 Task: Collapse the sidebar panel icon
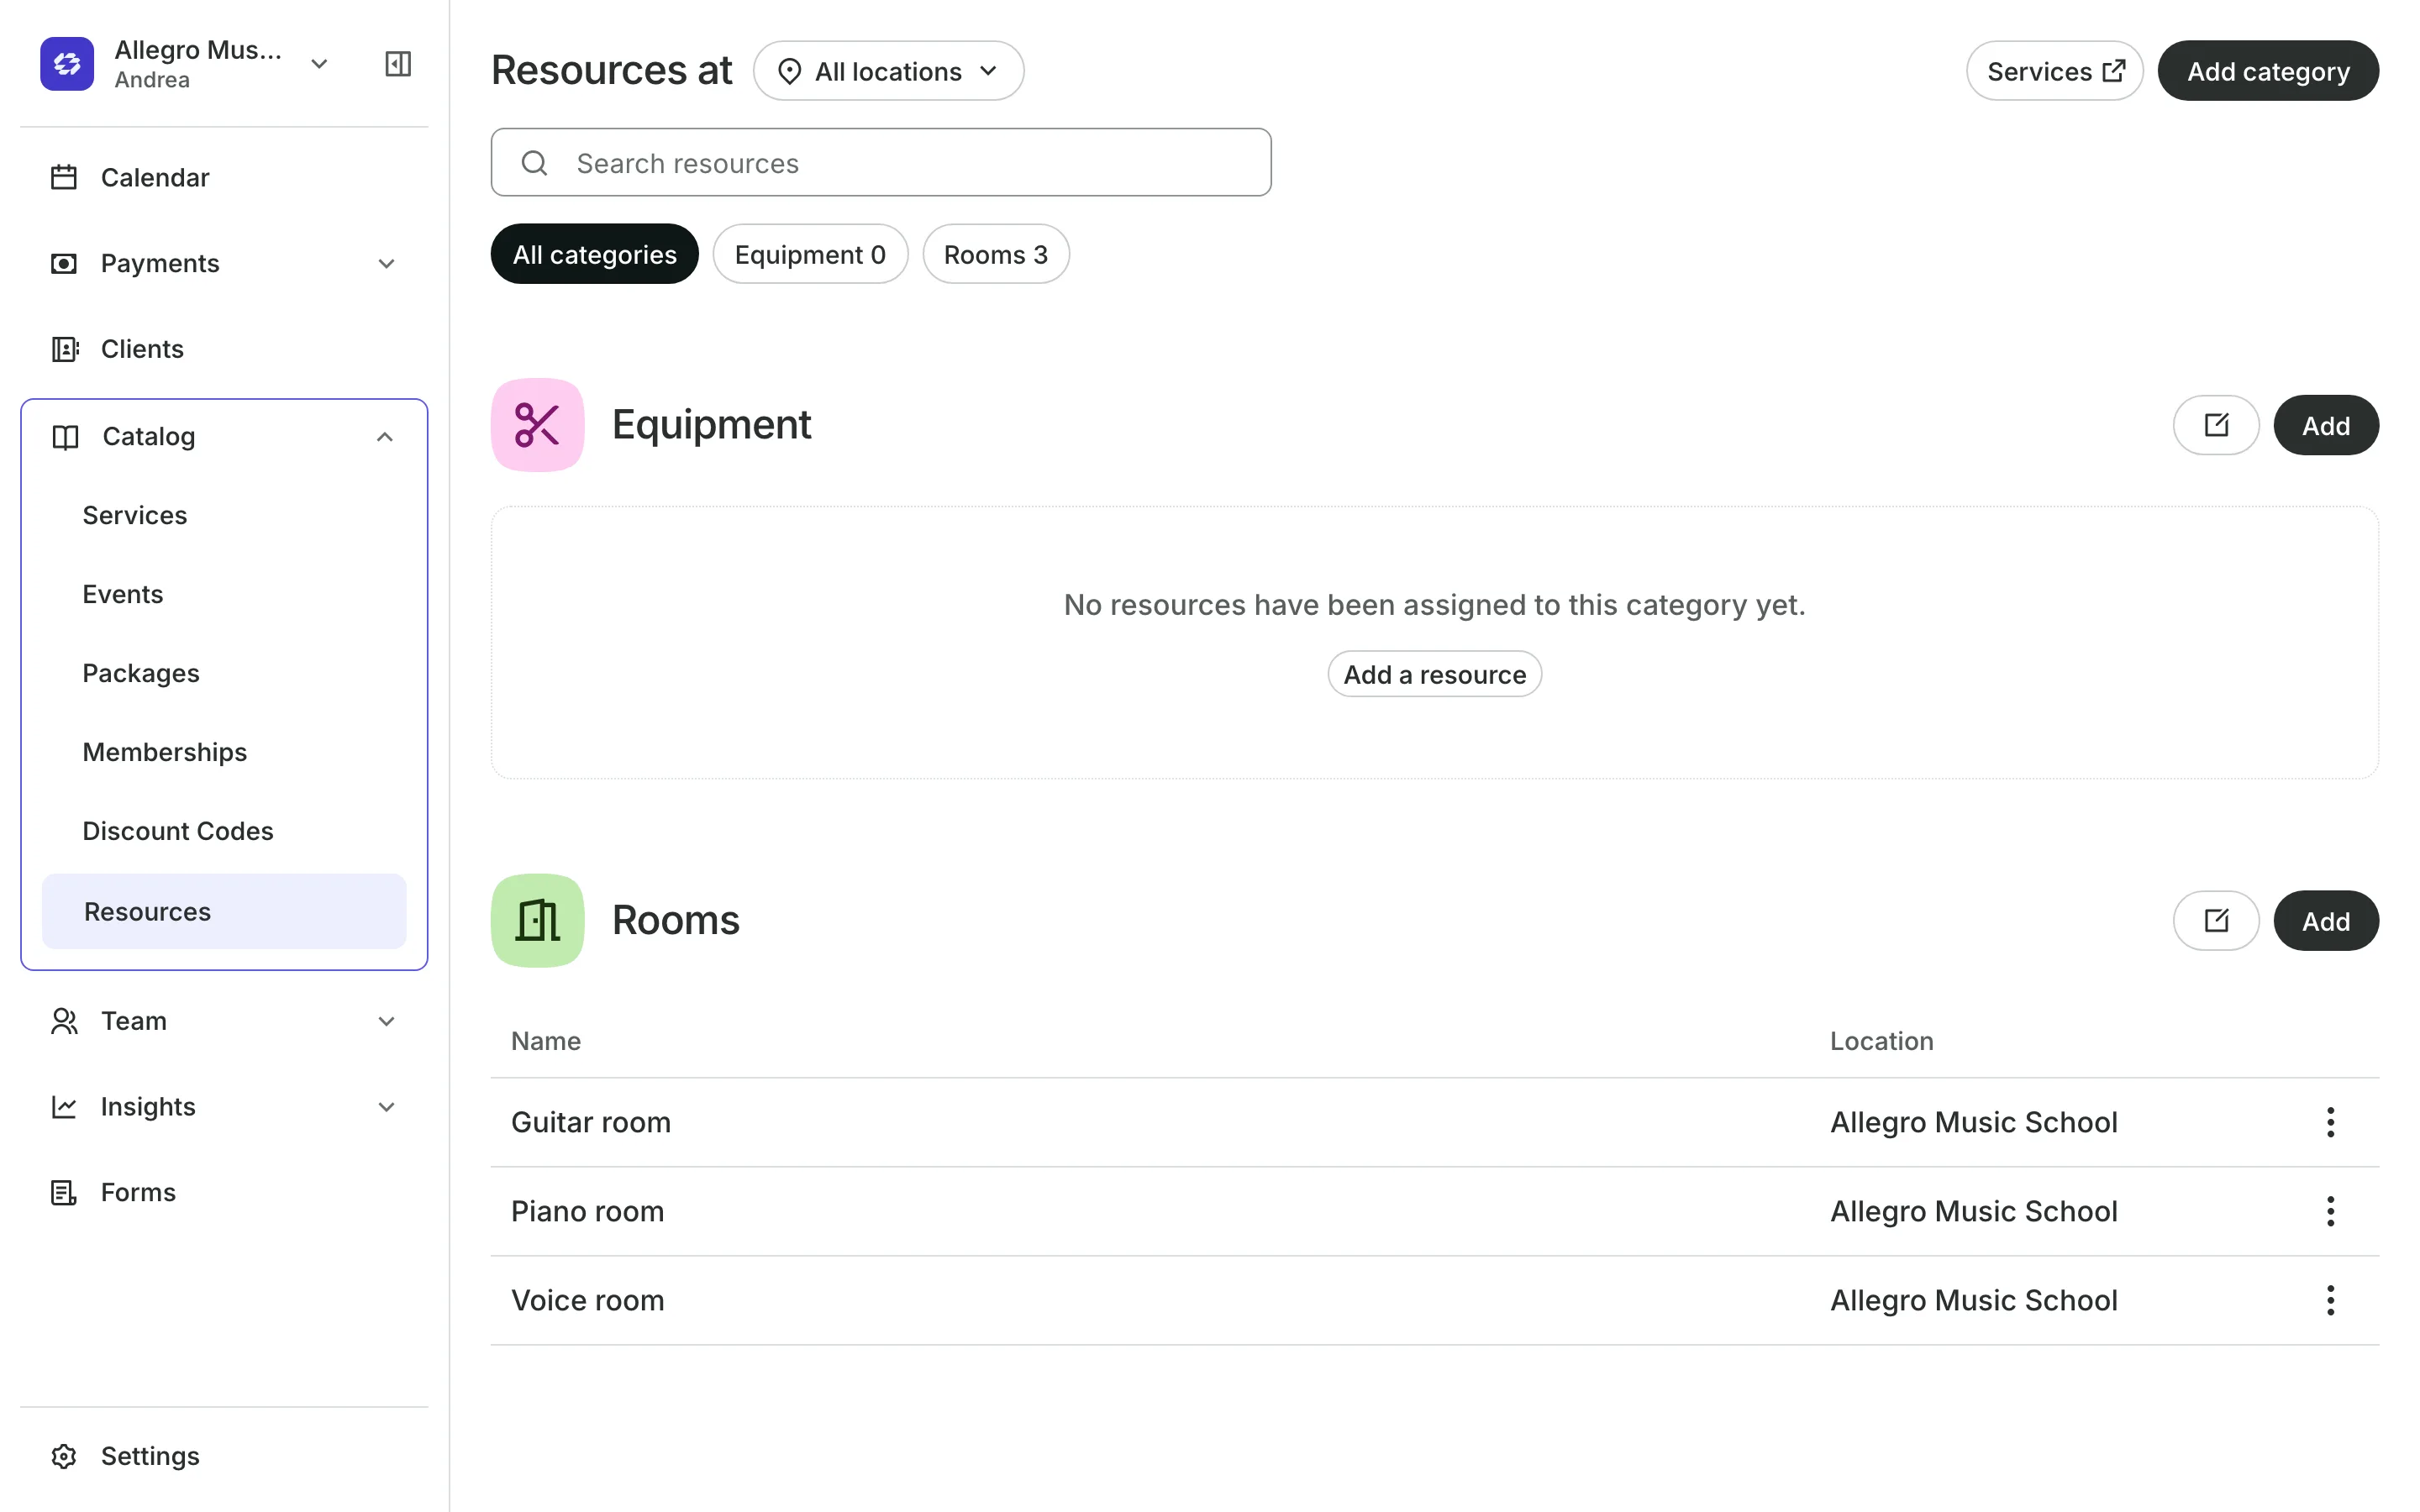(x=398, y=64)
